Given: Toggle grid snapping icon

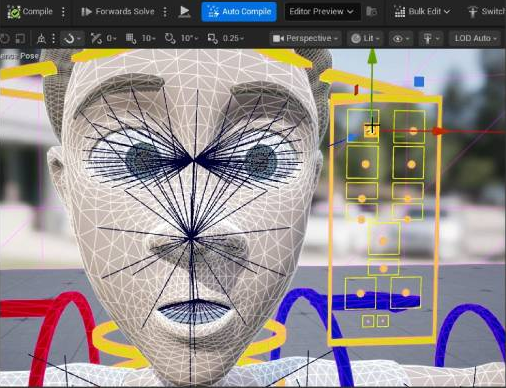Looking at the screenshot, I should [x=131, y=38].
